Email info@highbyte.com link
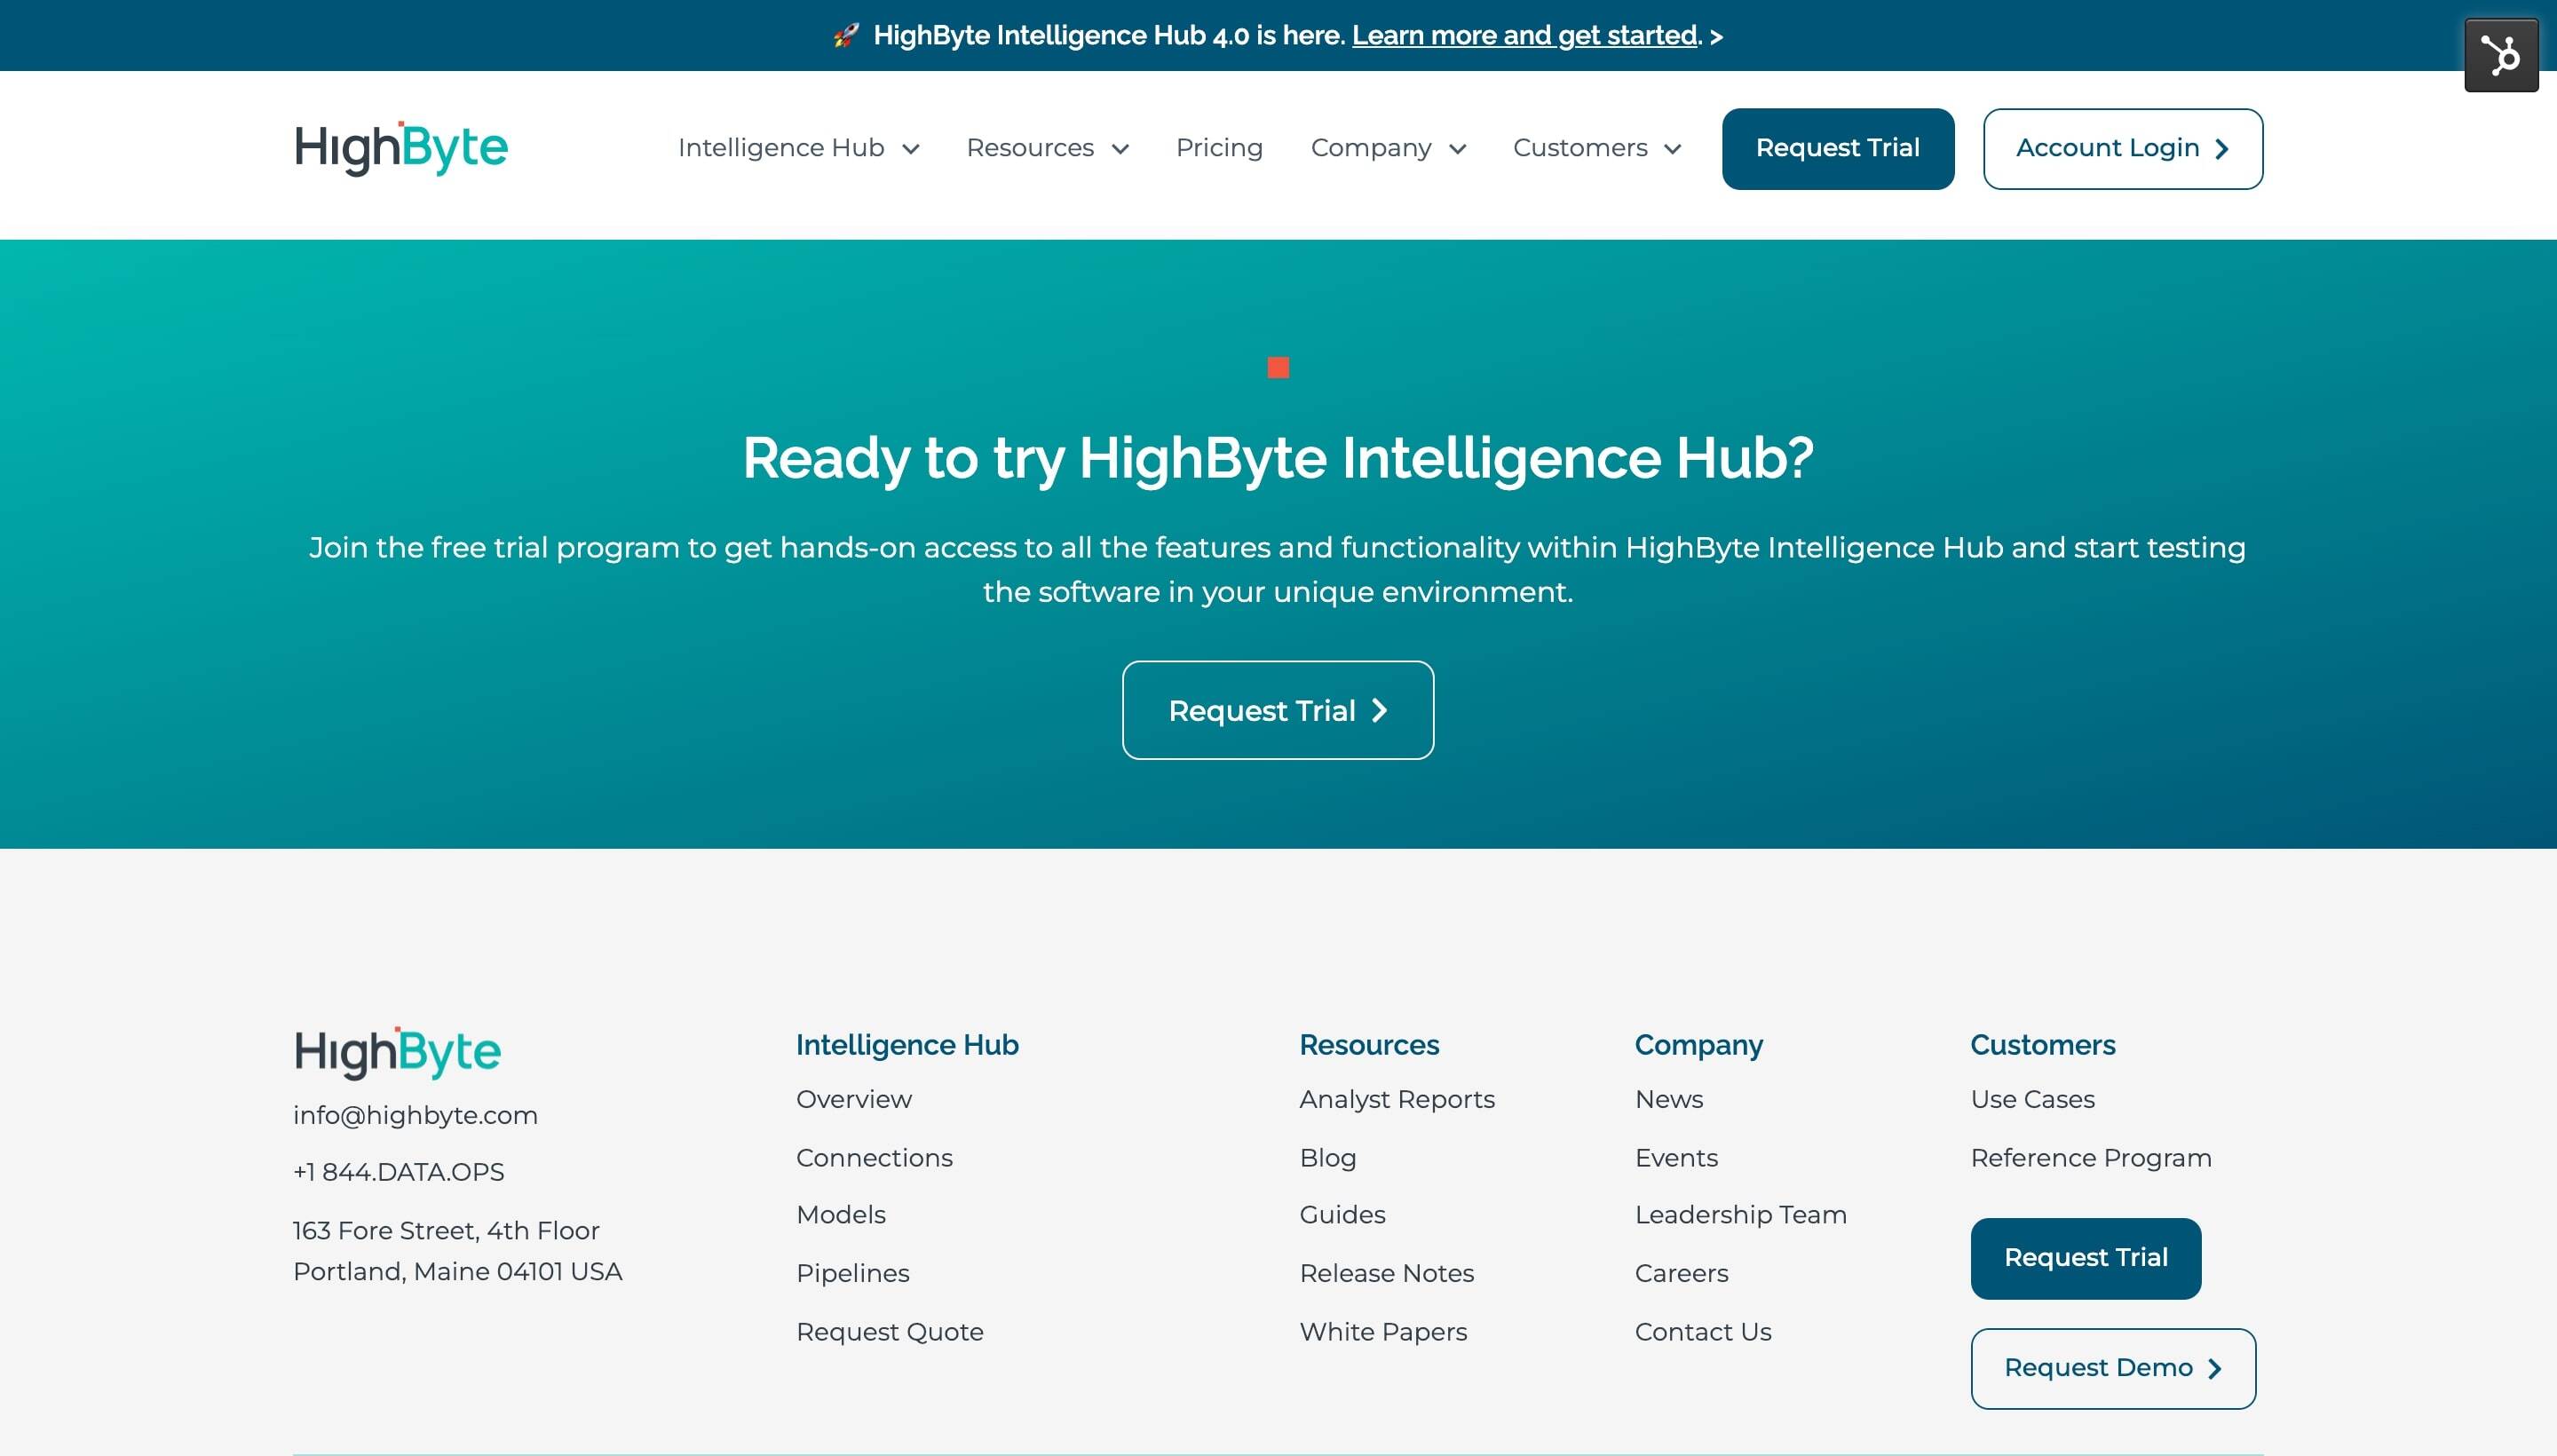This screenshot has width=2557, height=1456. [415, 1115]
